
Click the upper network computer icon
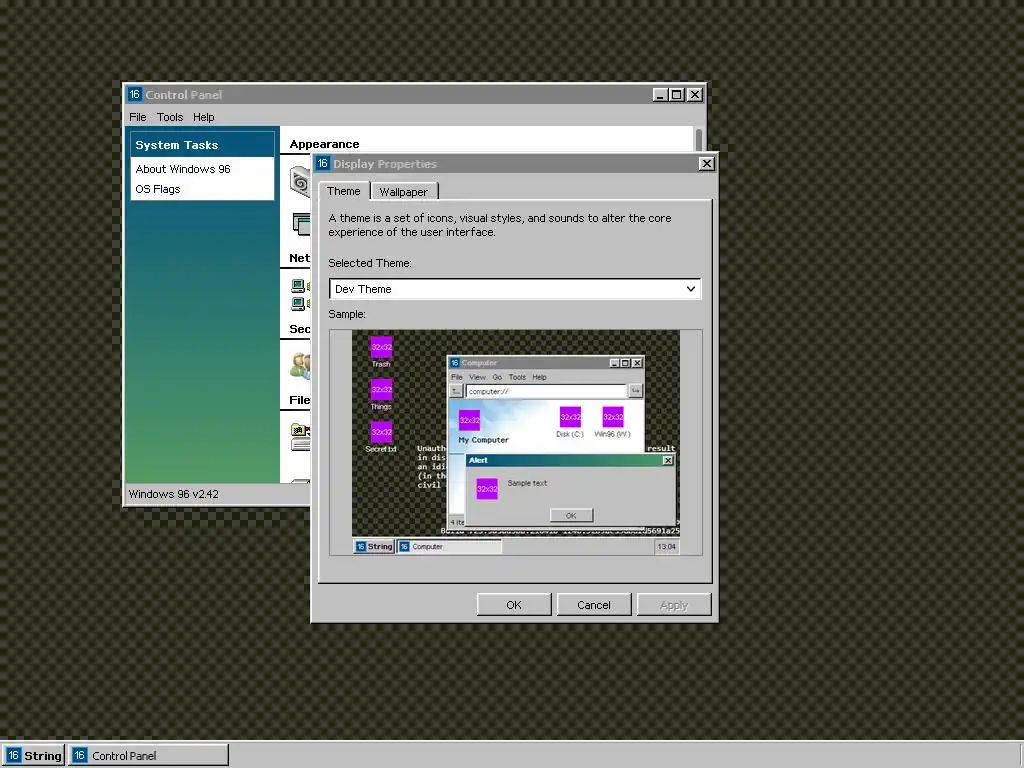(300, 285)
